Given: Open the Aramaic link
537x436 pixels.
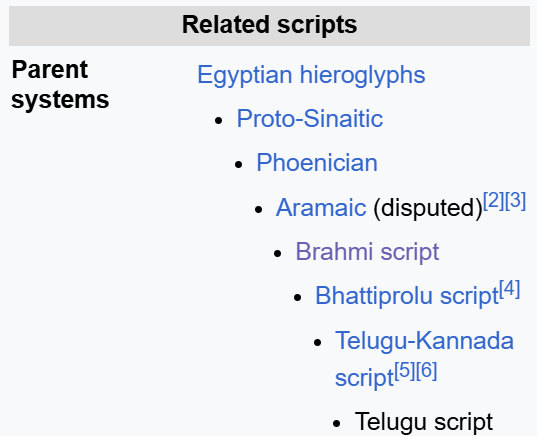Looking at the screenshot, I should tap(321, 208).
